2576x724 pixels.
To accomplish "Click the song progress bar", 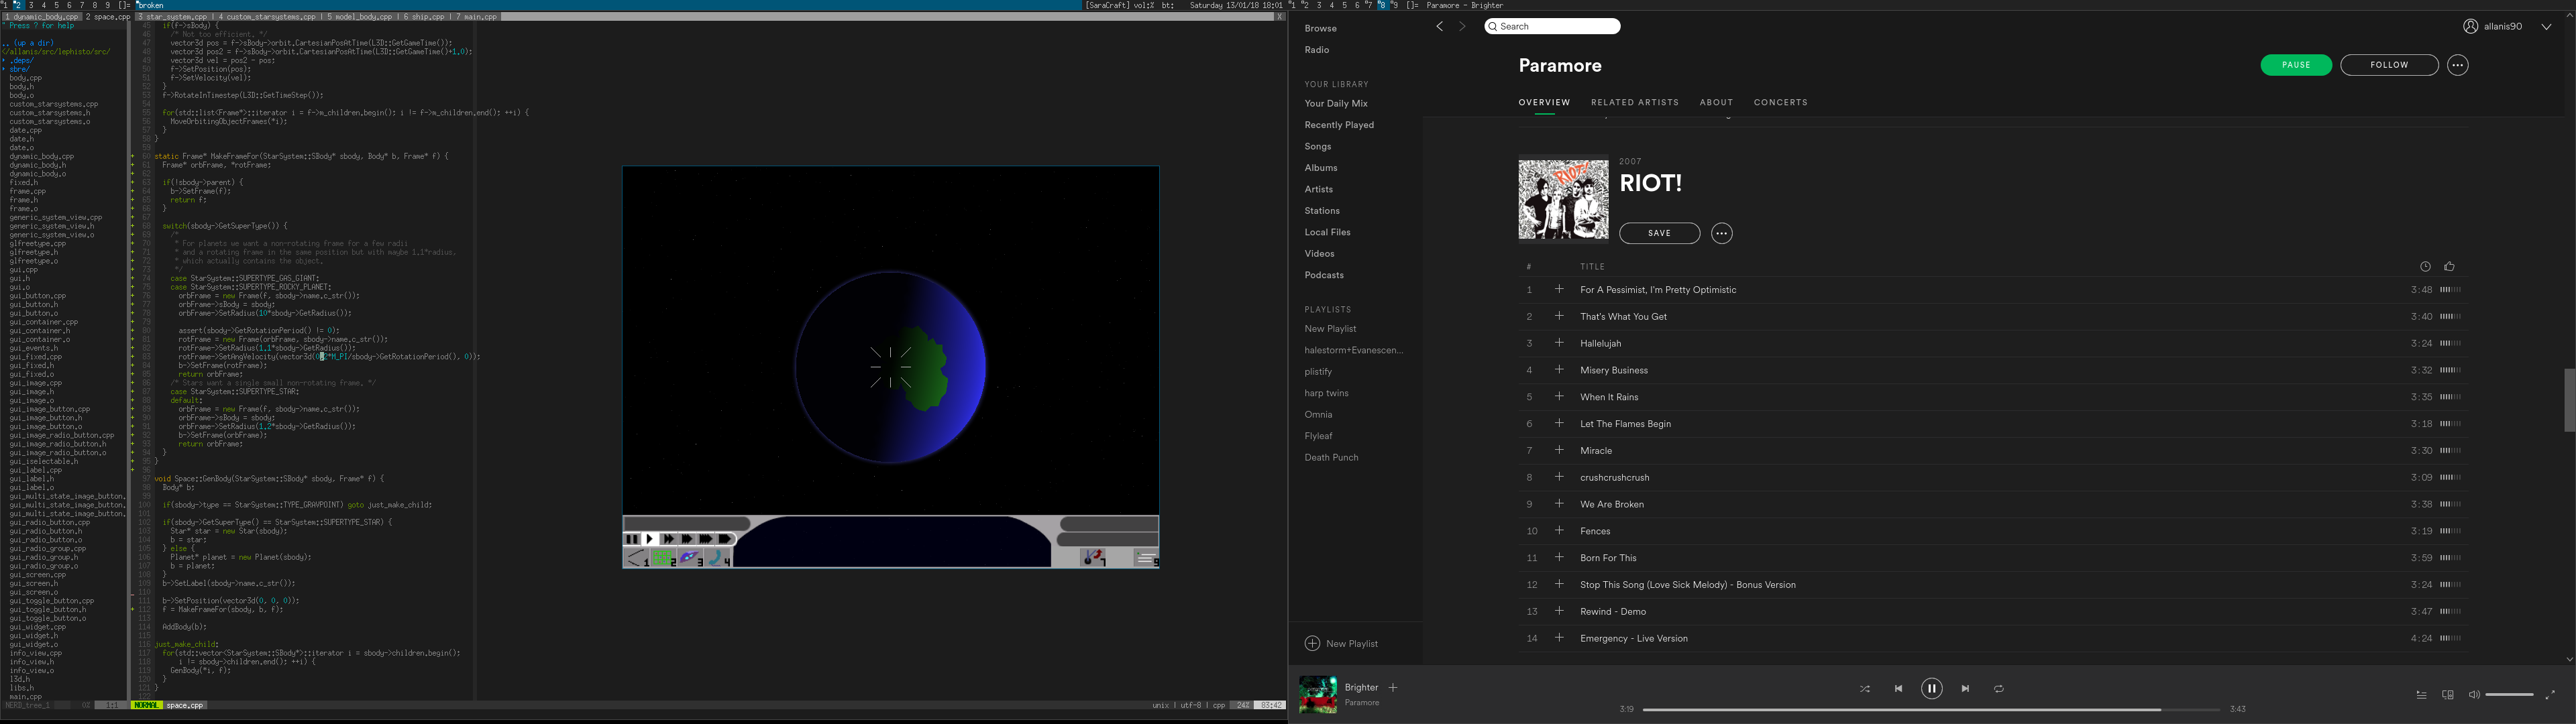I will tap(1930, 710).
